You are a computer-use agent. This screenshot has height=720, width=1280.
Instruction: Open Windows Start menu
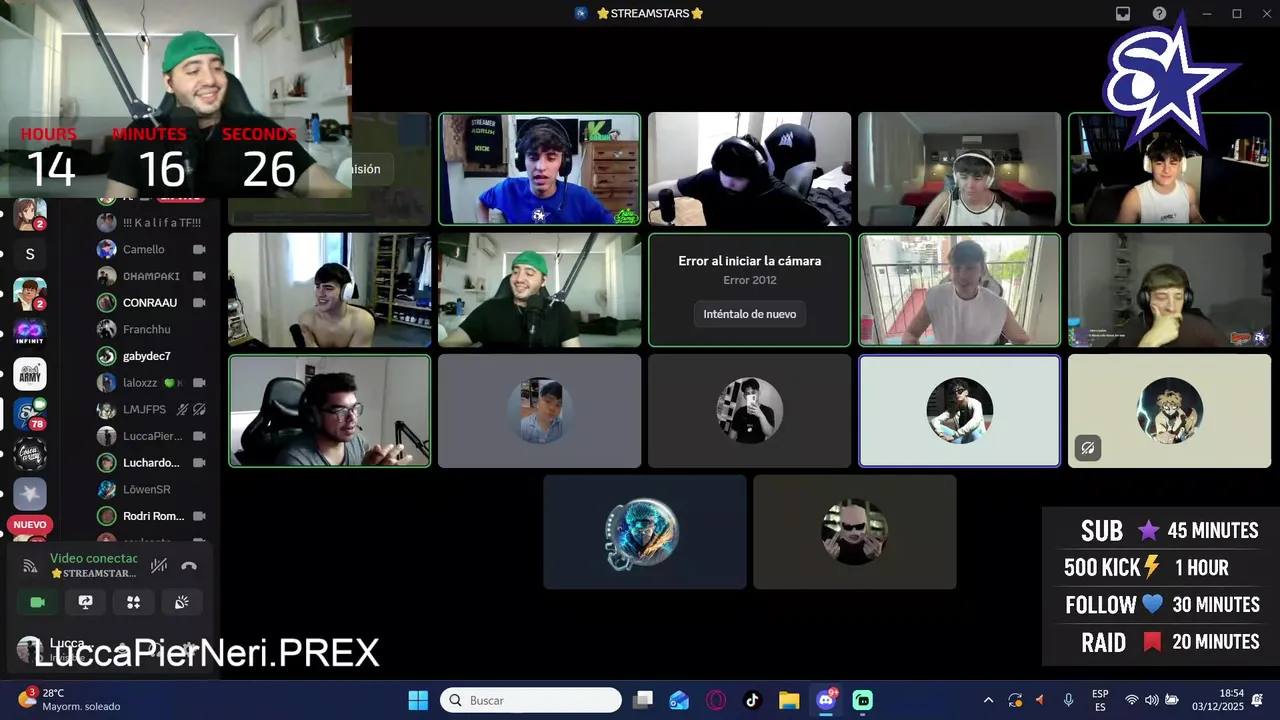(418, 700)
